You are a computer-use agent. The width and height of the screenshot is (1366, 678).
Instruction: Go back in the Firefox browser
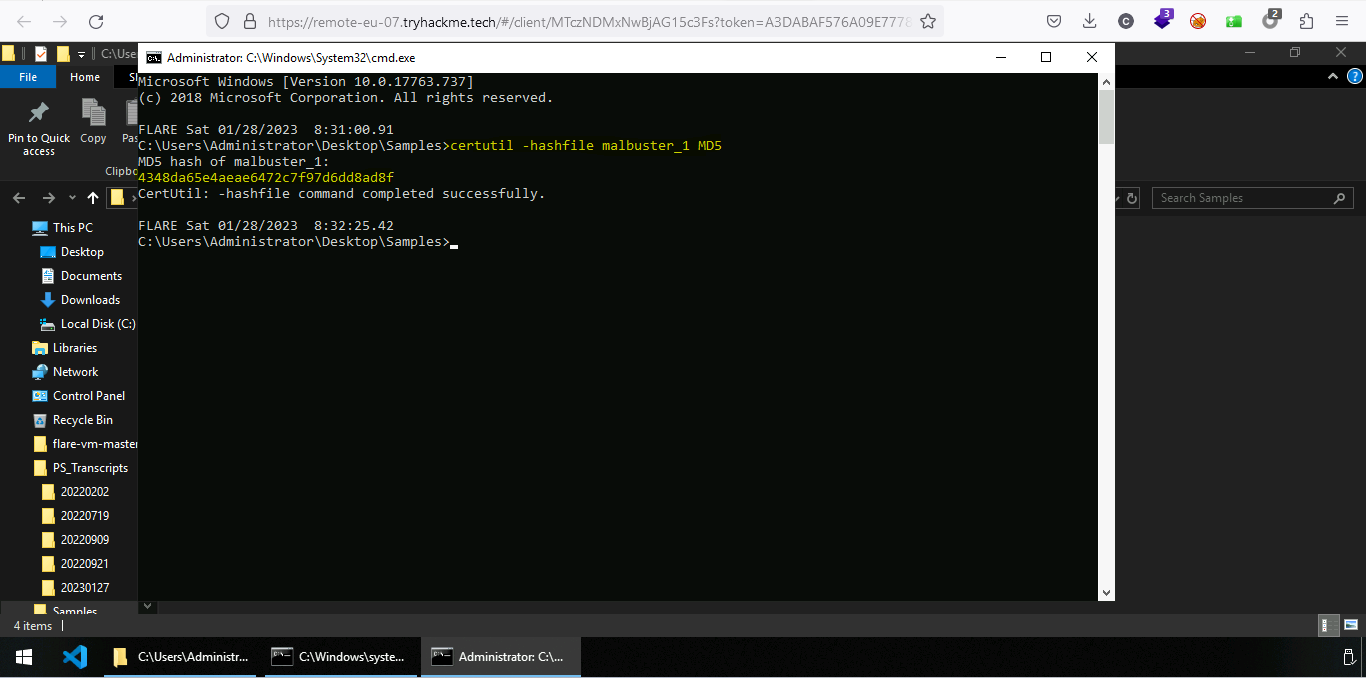[x=23, y=21]
